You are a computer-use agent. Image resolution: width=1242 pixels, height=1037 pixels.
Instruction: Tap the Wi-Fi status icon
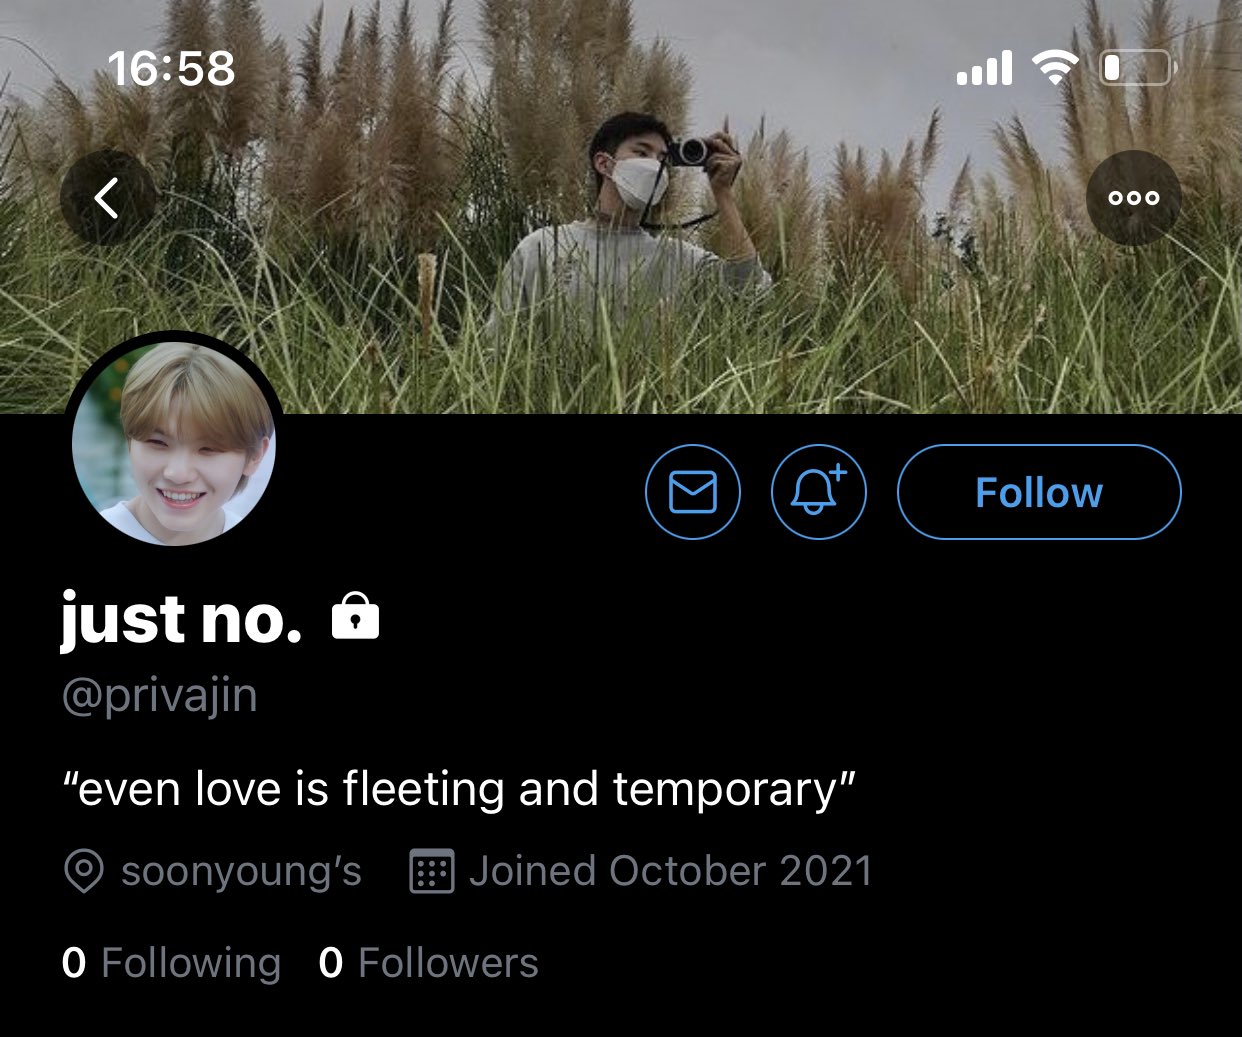point(1054,68)
